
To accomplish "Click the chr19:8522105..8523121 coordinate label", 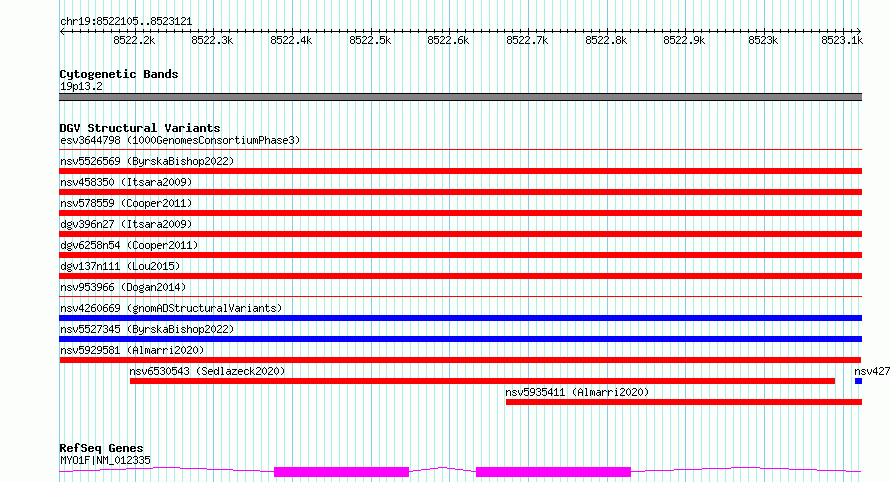I will (x=126, y=22).
